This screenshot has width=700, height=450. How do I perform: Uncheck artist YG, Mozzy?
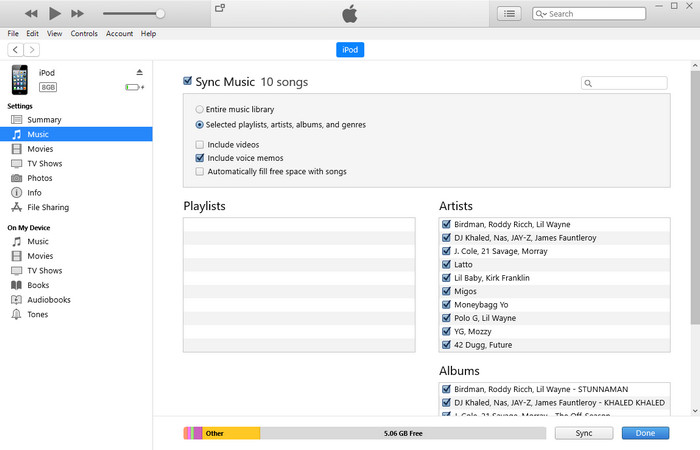(446, 331)
